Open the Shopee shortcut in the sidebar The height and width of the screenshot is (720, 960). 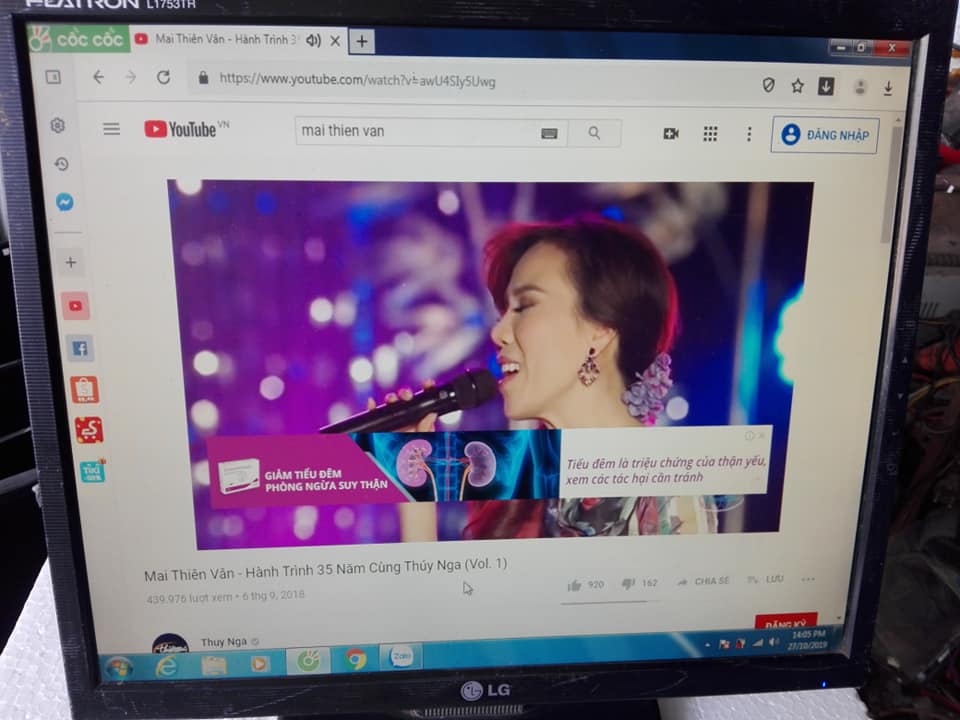[x=84, y=390]
